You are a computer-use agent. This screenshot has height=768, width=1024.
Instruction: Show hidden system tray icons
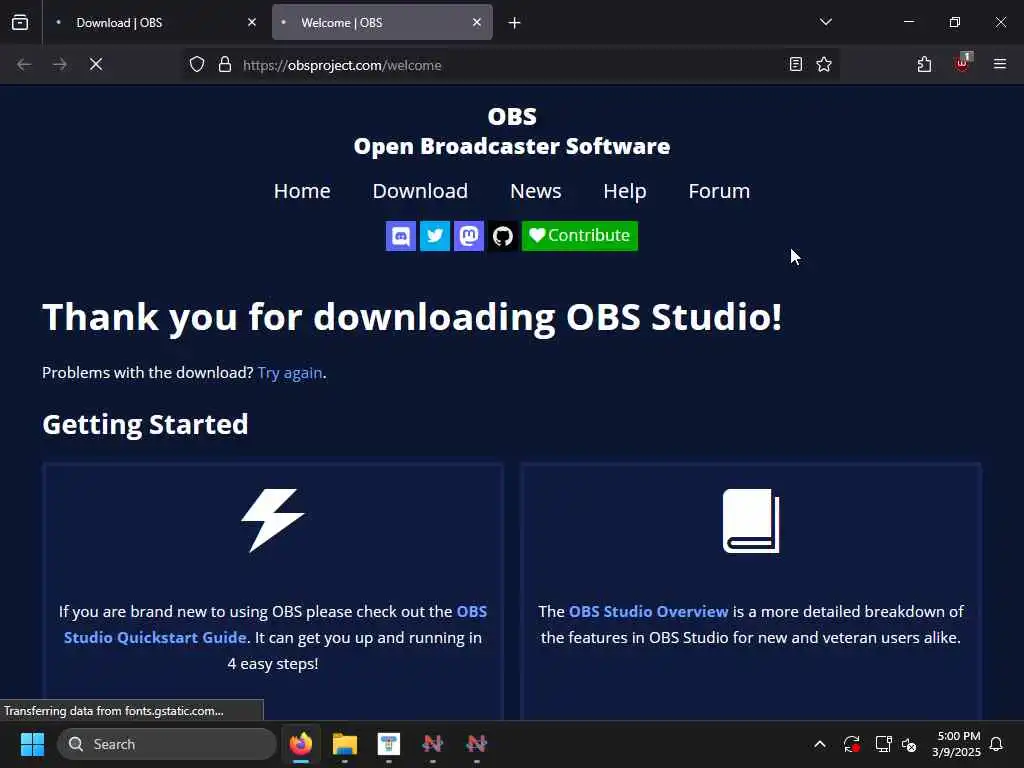click(820, 744)
